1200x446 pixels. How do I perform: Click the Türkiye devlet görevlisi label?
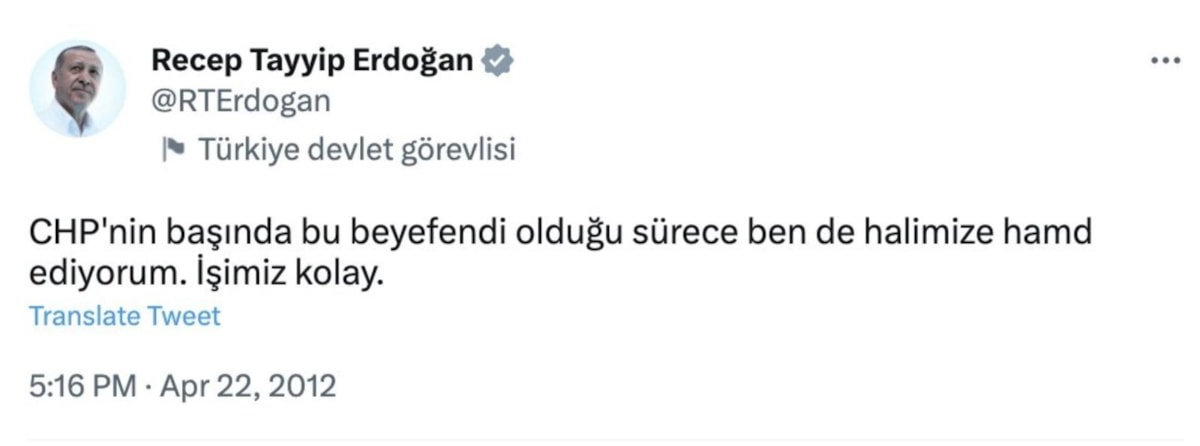[356, 150]
